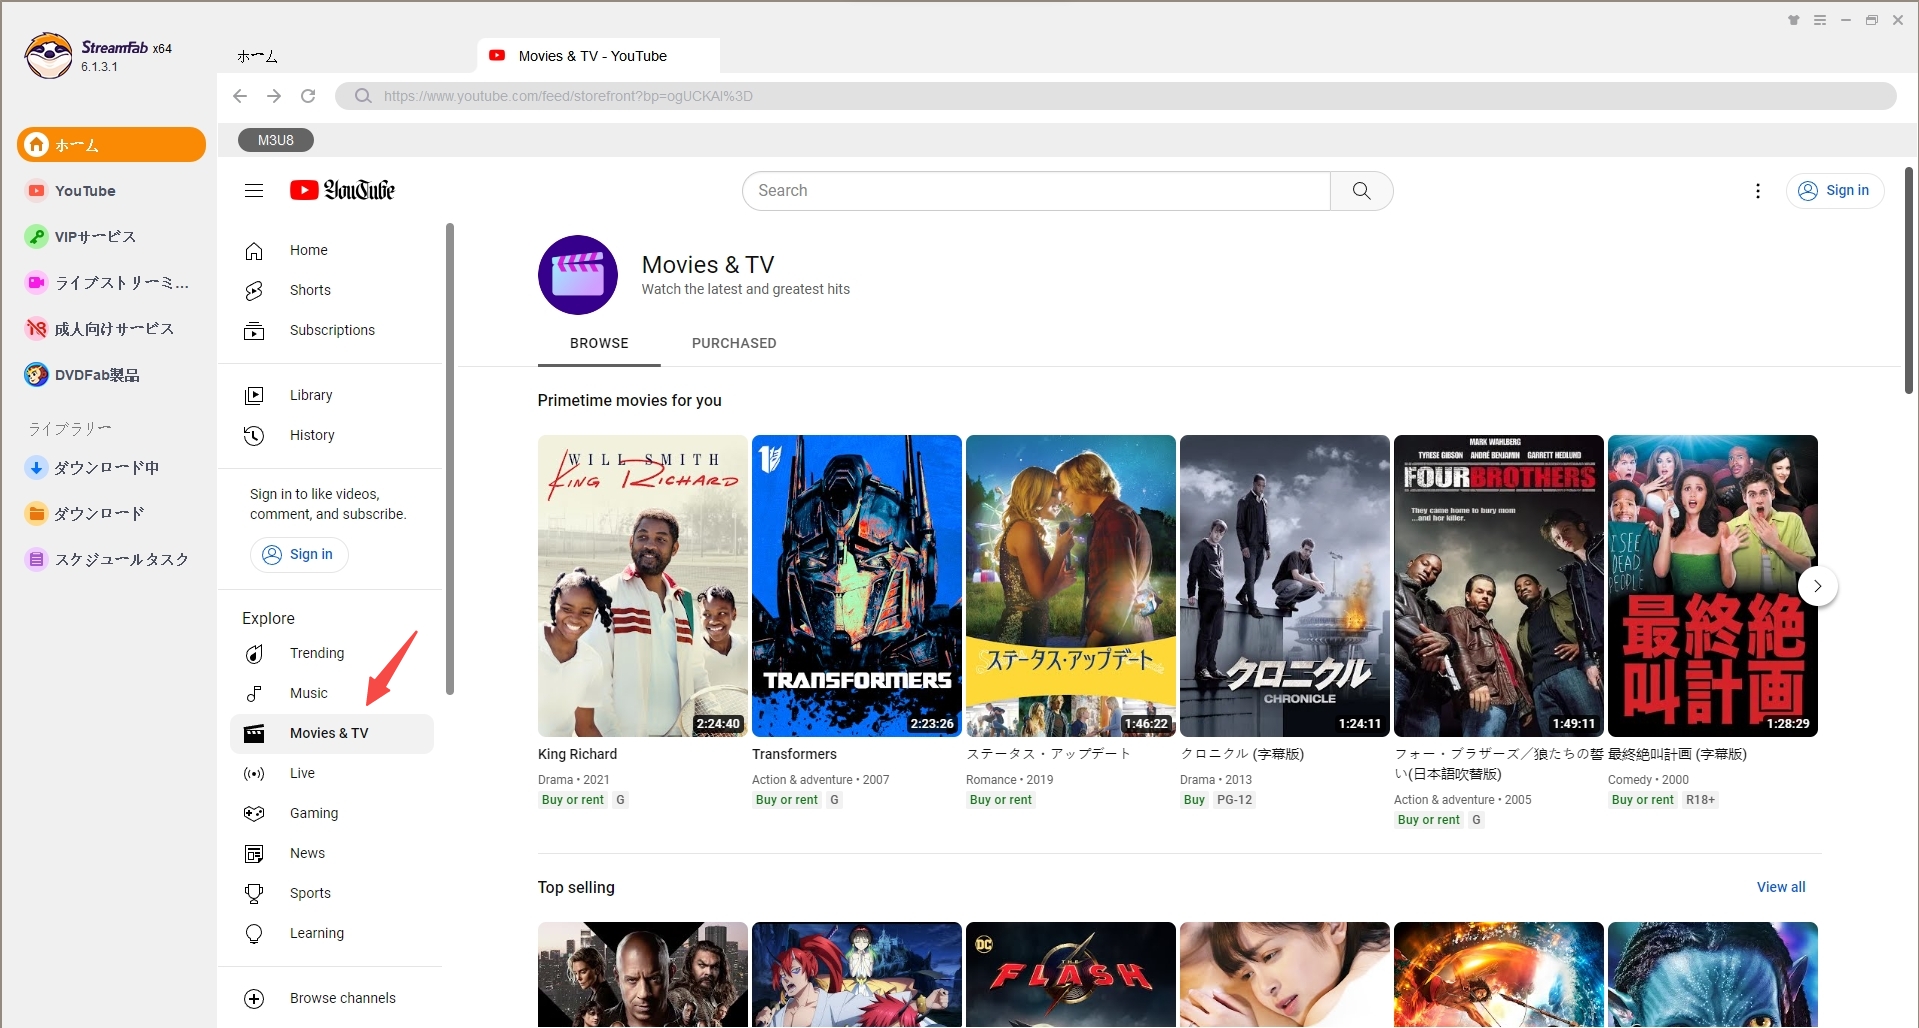The width and height of the screenshot is (1919, 1028).
Task: Open Gaming in Explore section
Action: [x=332, y=813]
